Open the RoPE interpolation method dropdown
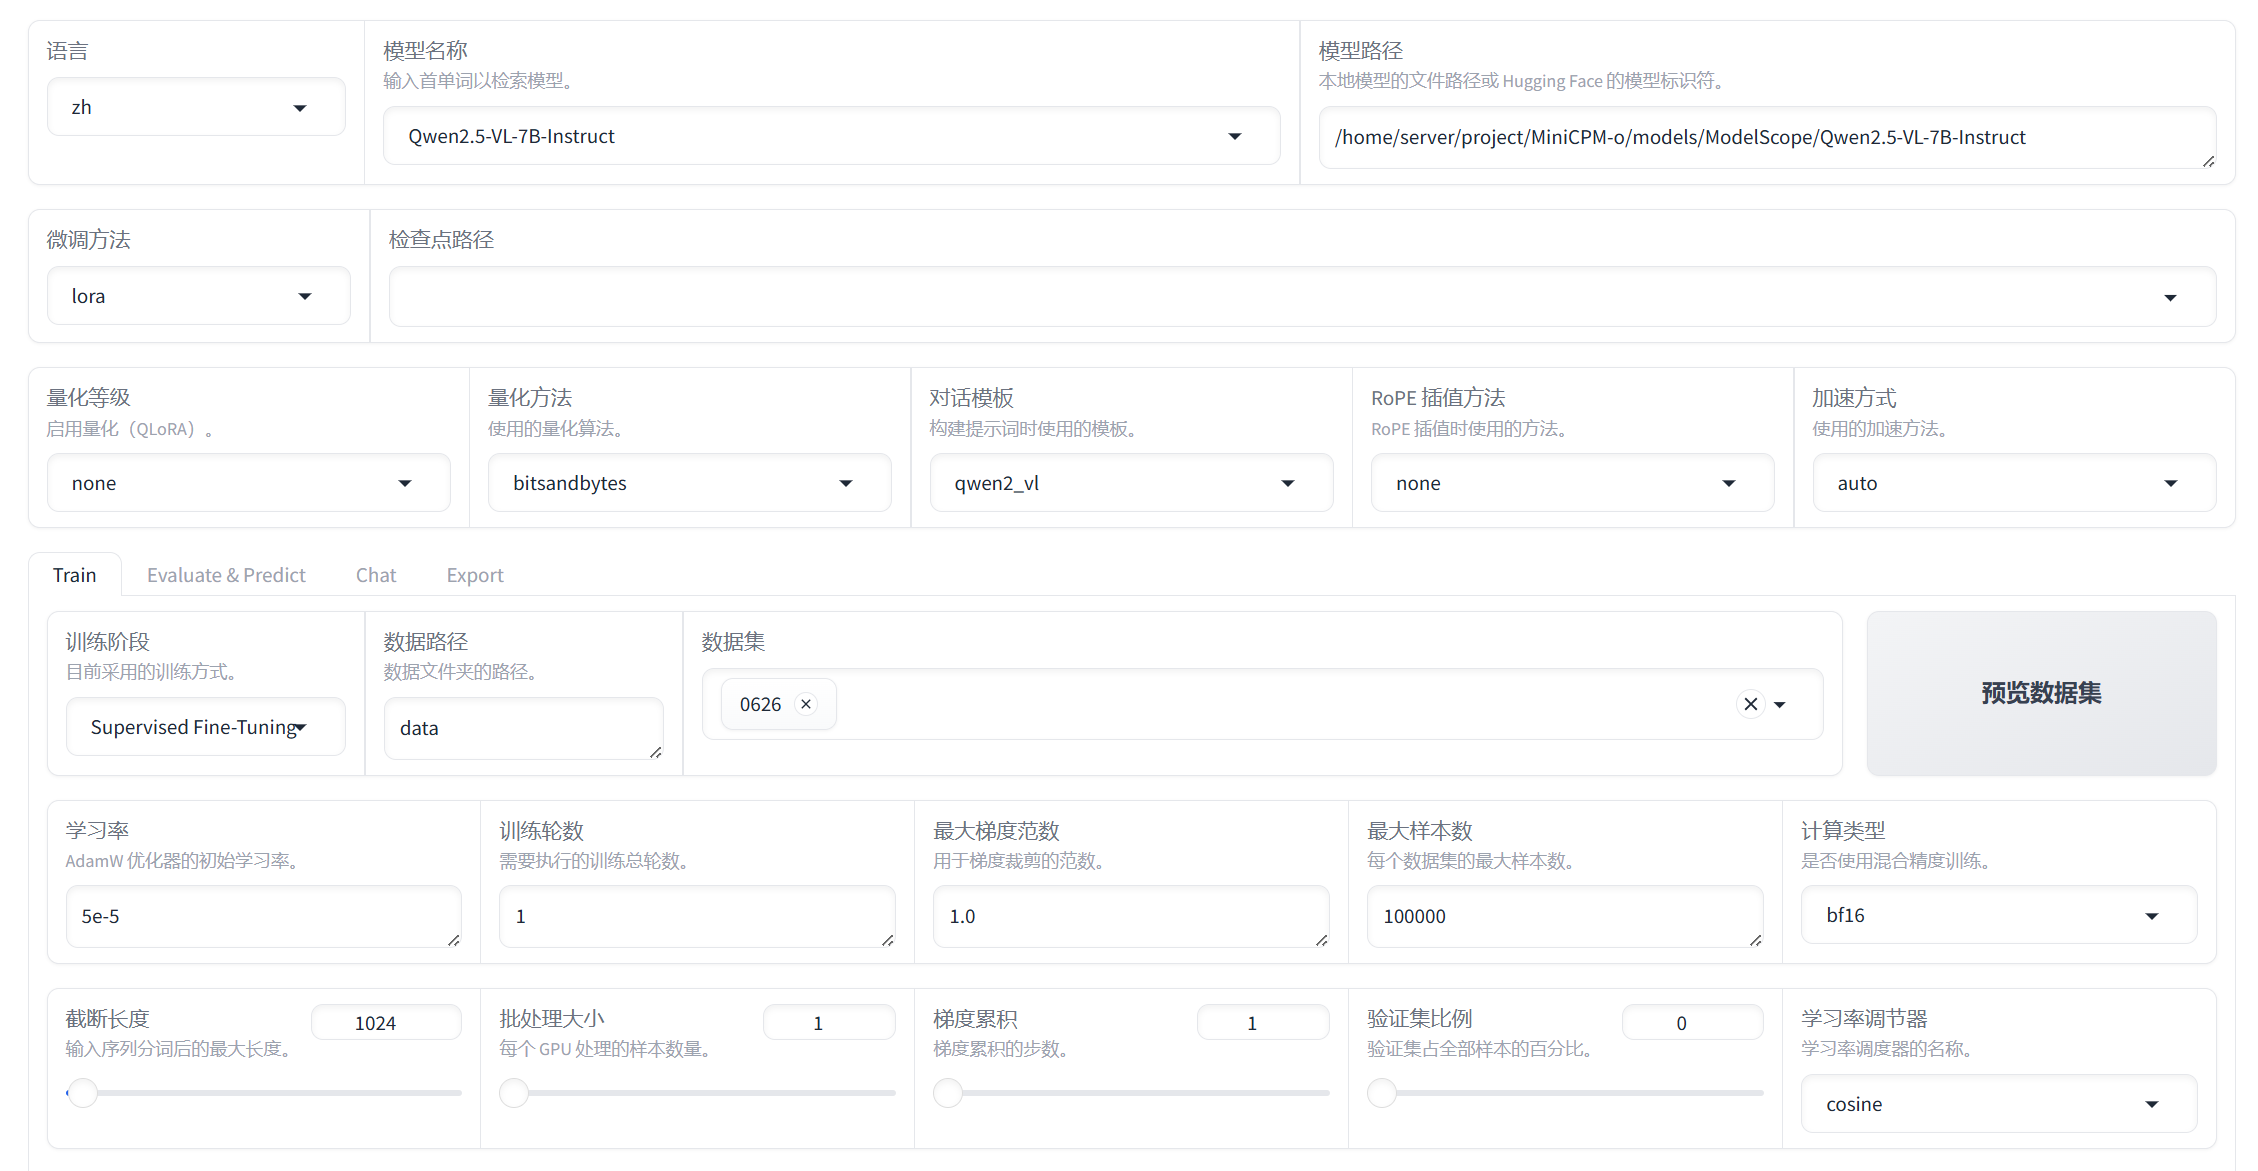The width and height of the screenshot is (2258, 1171). [x=1572, y=483]
